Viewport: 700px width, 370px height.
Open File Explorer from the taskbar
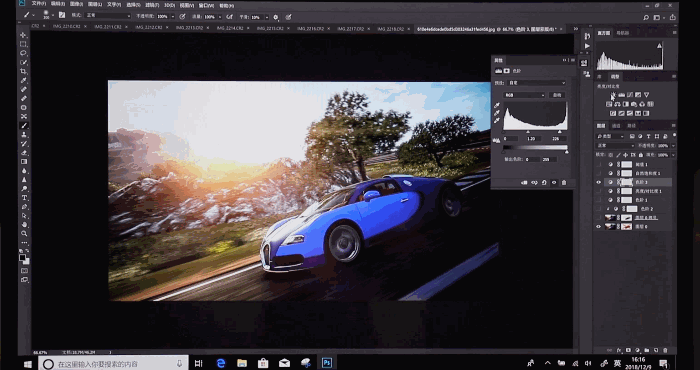(x=242, y=363)
